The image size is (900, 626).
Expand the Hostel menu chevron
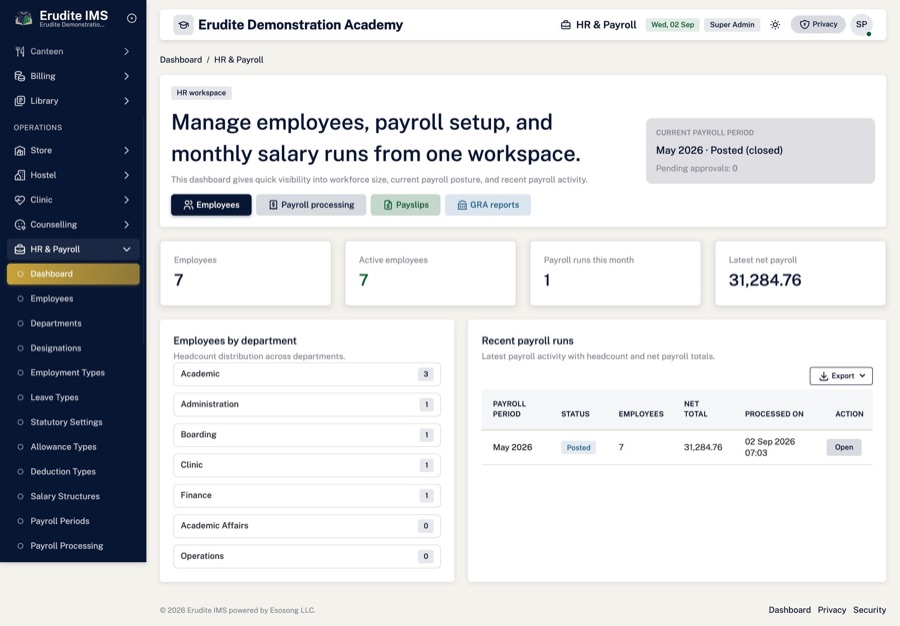click(x=126, y=175)
